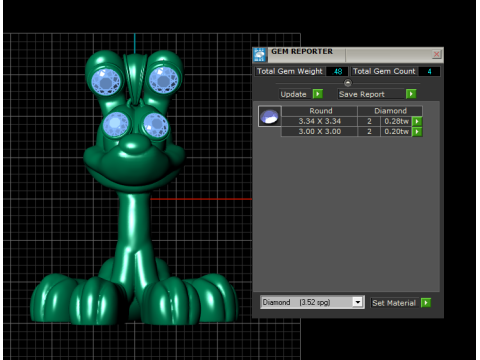This screenshot has height=360, width=480.
Task: Click the round collapse toggle under the totals
Action: pos(348,82)
